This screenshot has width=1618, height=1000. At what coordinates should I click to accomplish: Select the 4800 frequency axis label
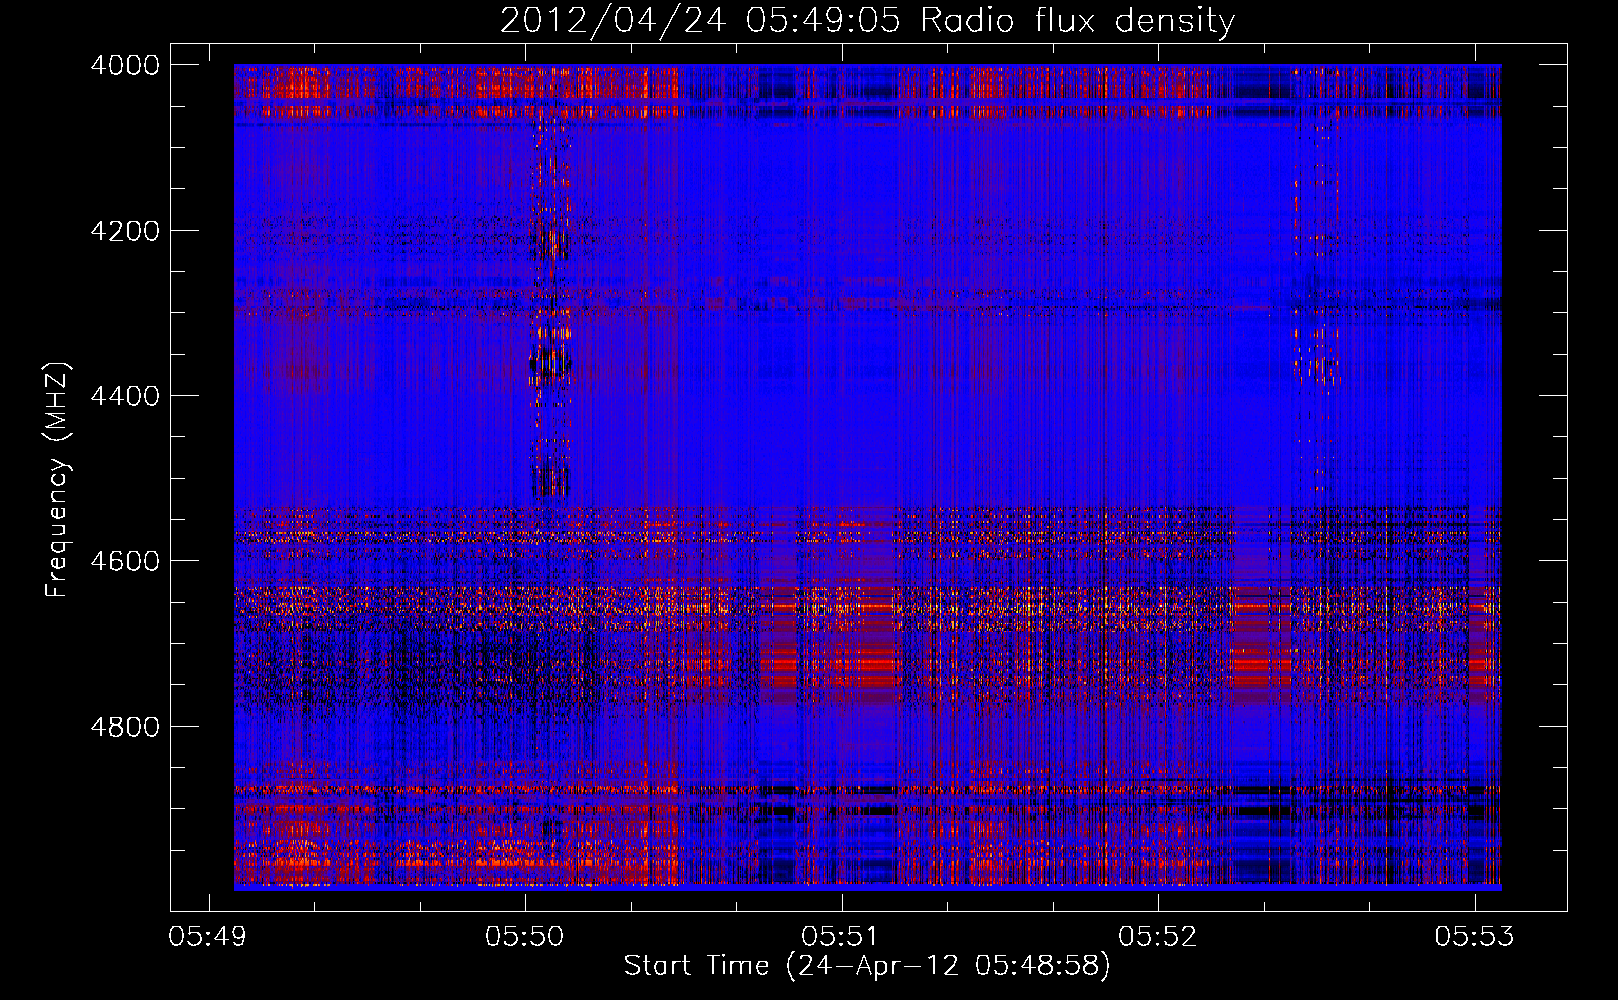pyautogui.click(x=125, y=727)
